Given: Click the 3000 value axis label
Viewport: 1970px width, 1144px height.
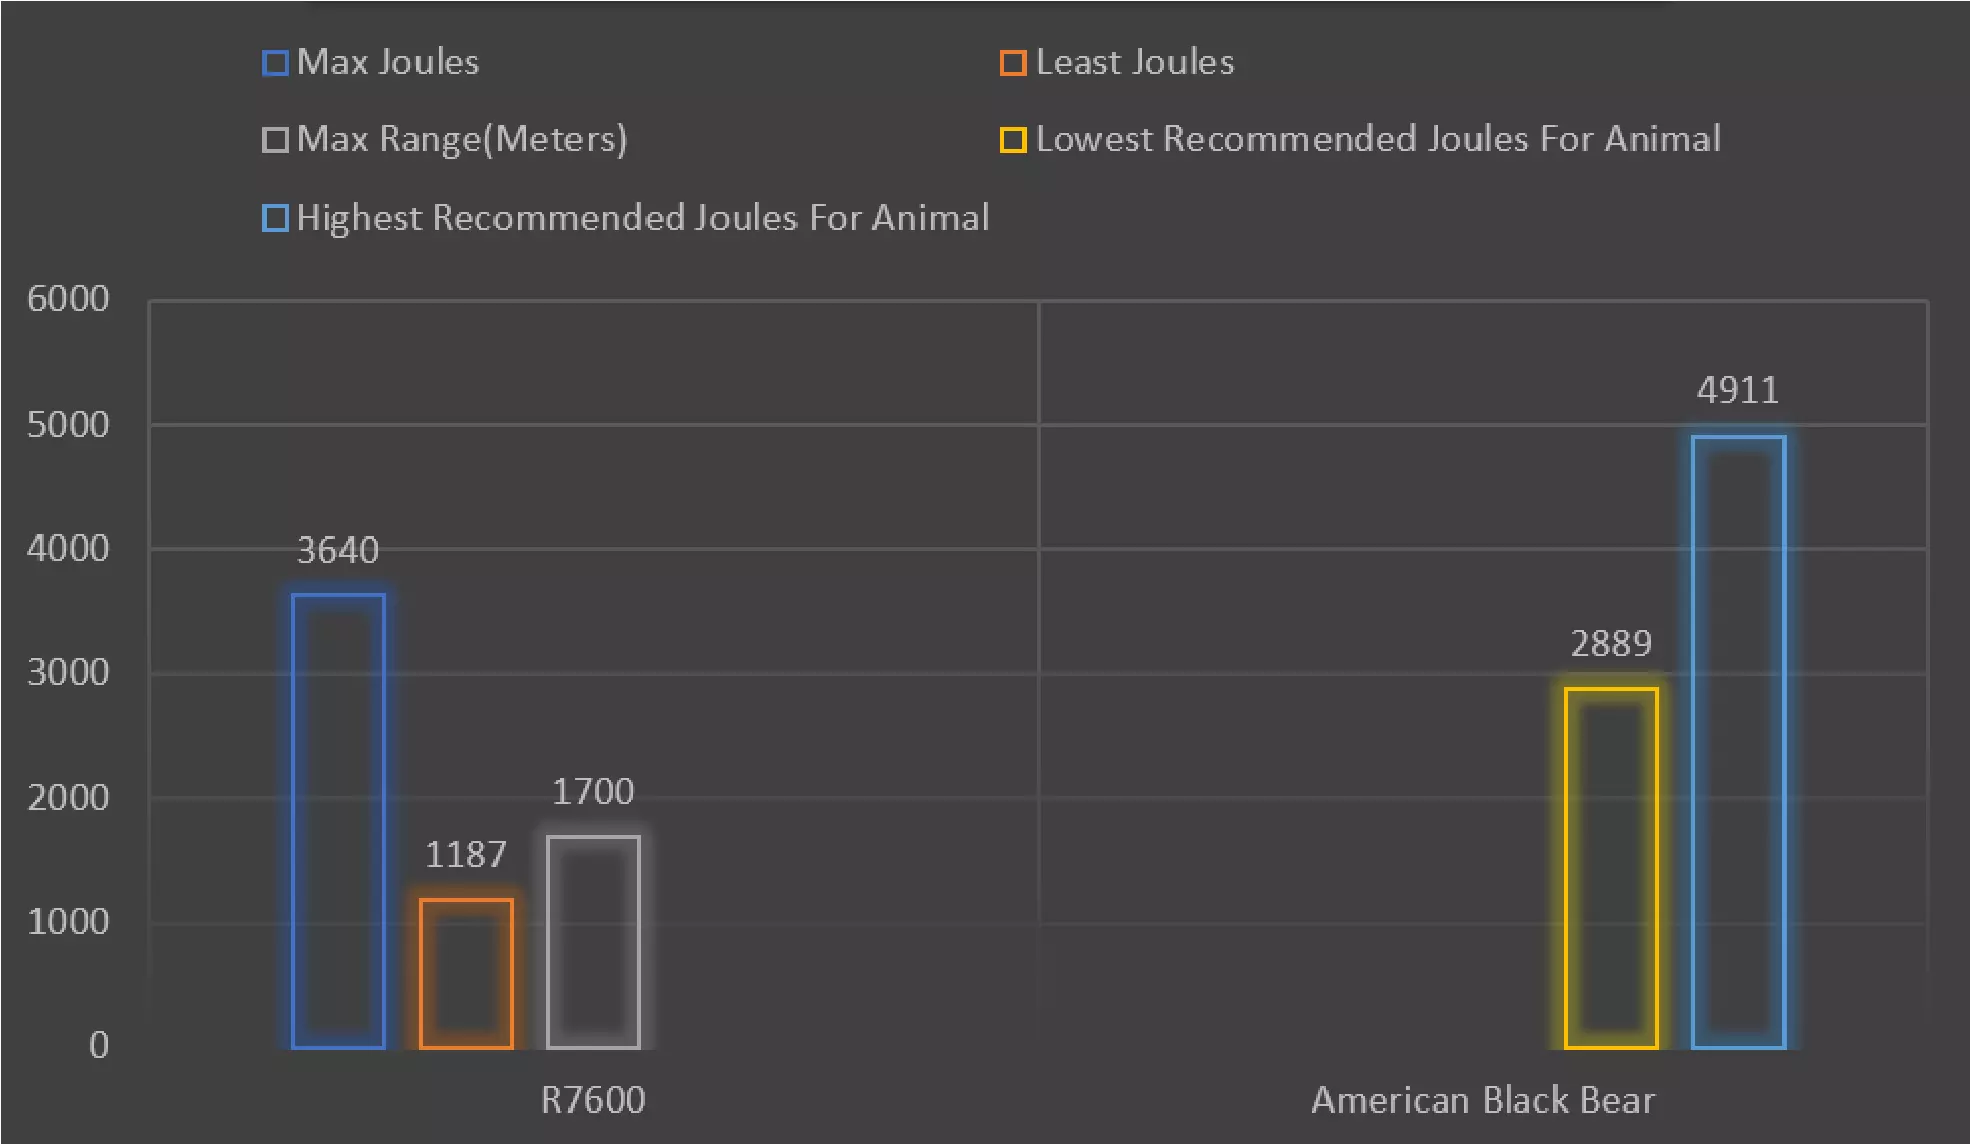Looking at the screenshot, I should [68, 673].
